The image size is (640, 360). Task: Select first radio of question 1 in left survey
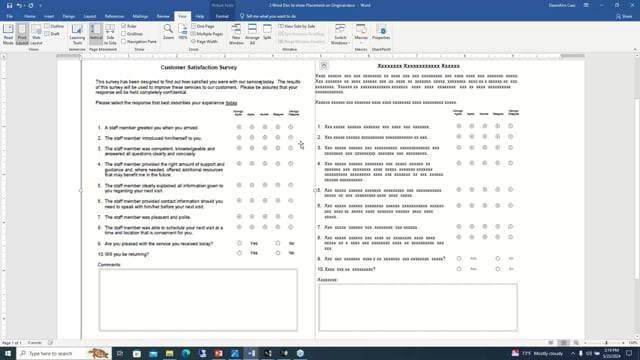coord(239,127)
